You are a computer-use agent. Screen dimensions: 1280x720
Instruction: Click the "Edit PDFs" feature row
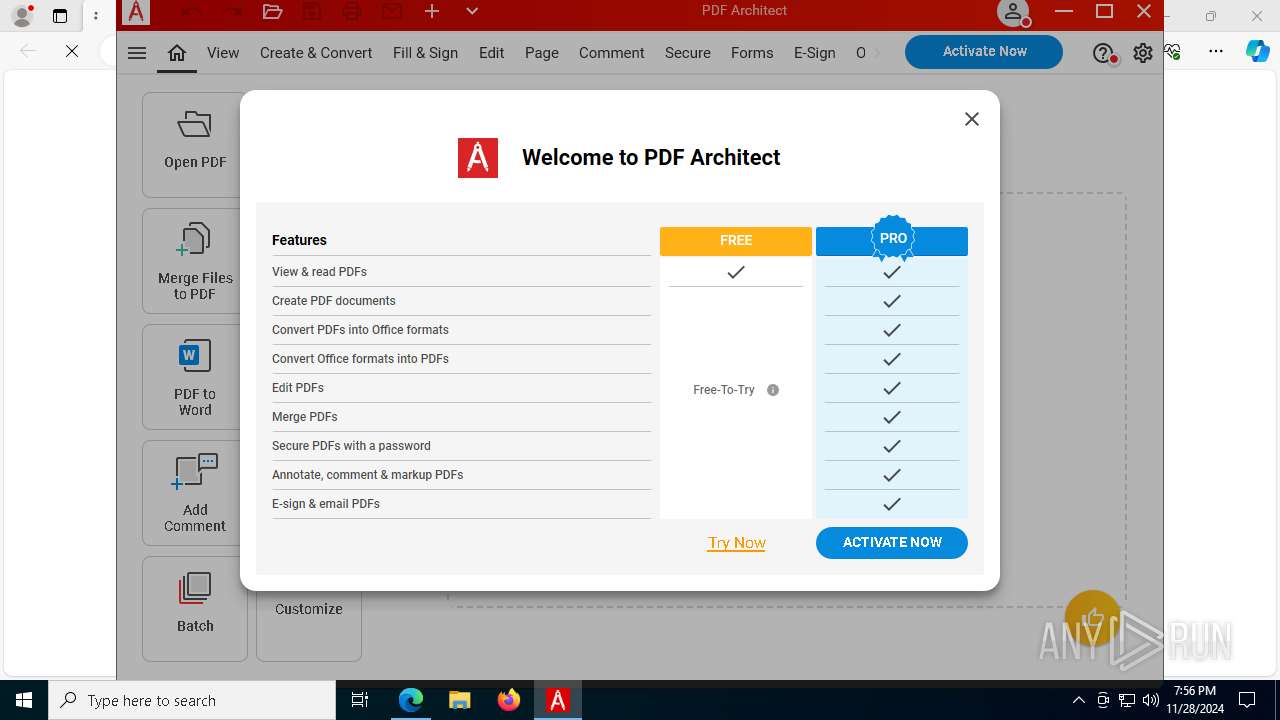tap(461, 388)
